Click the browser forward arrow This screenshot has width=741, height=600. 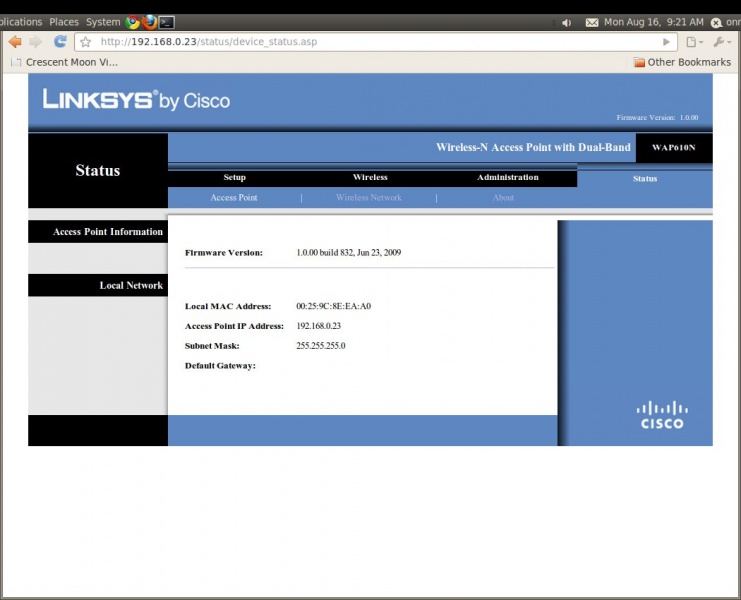coord(35,42)
